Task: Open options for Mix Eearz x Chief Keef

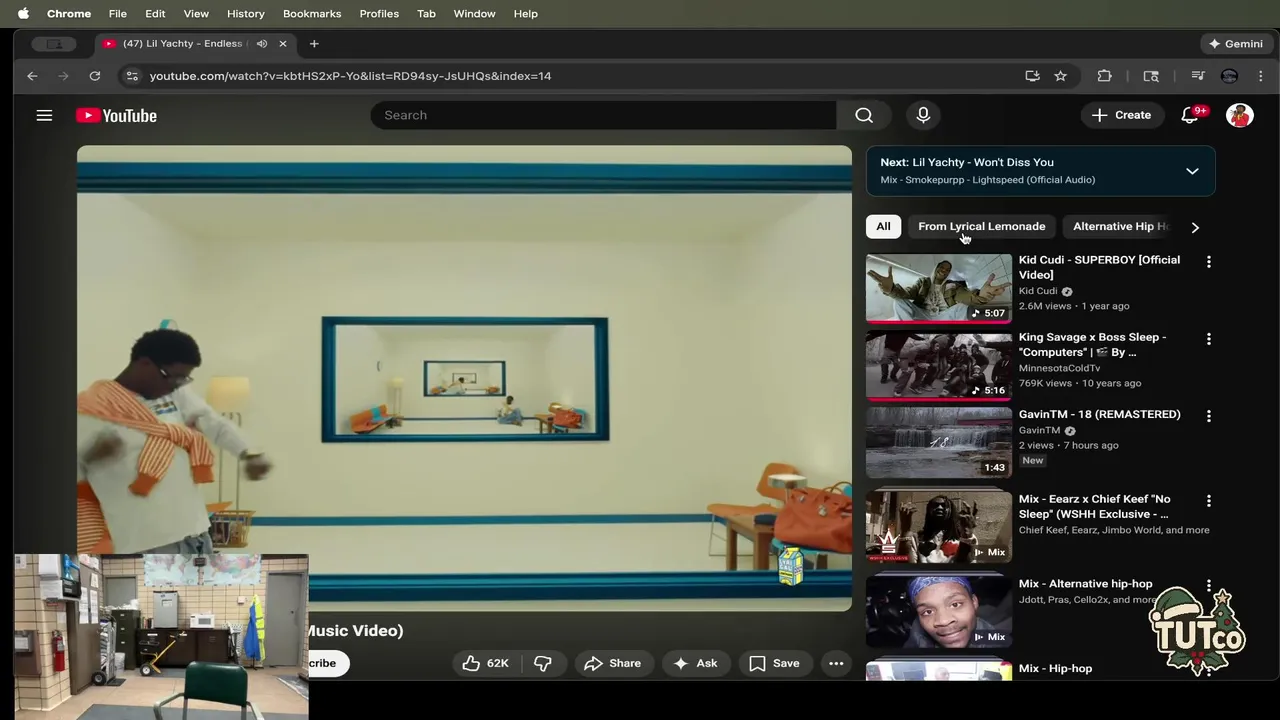Action: pos(1208,501)
